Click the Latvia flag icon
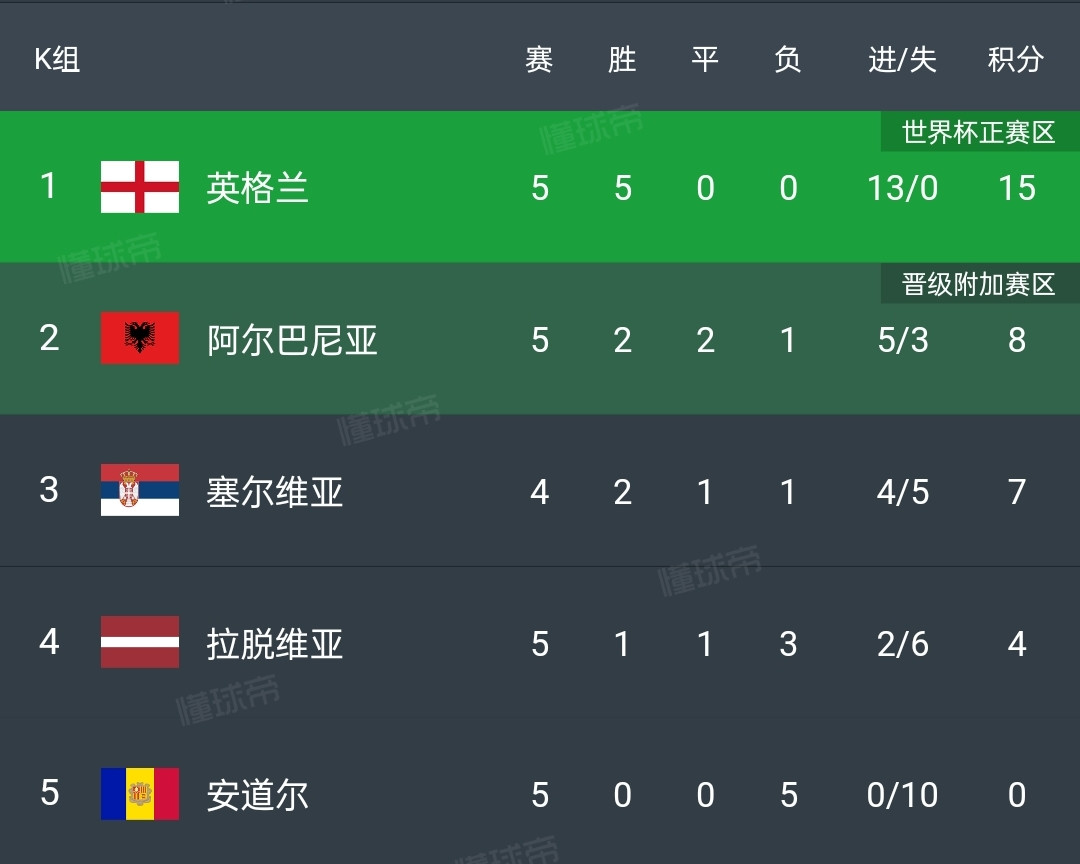The width and height of the screenshot is (1080, 864). (x=140, y=643)
